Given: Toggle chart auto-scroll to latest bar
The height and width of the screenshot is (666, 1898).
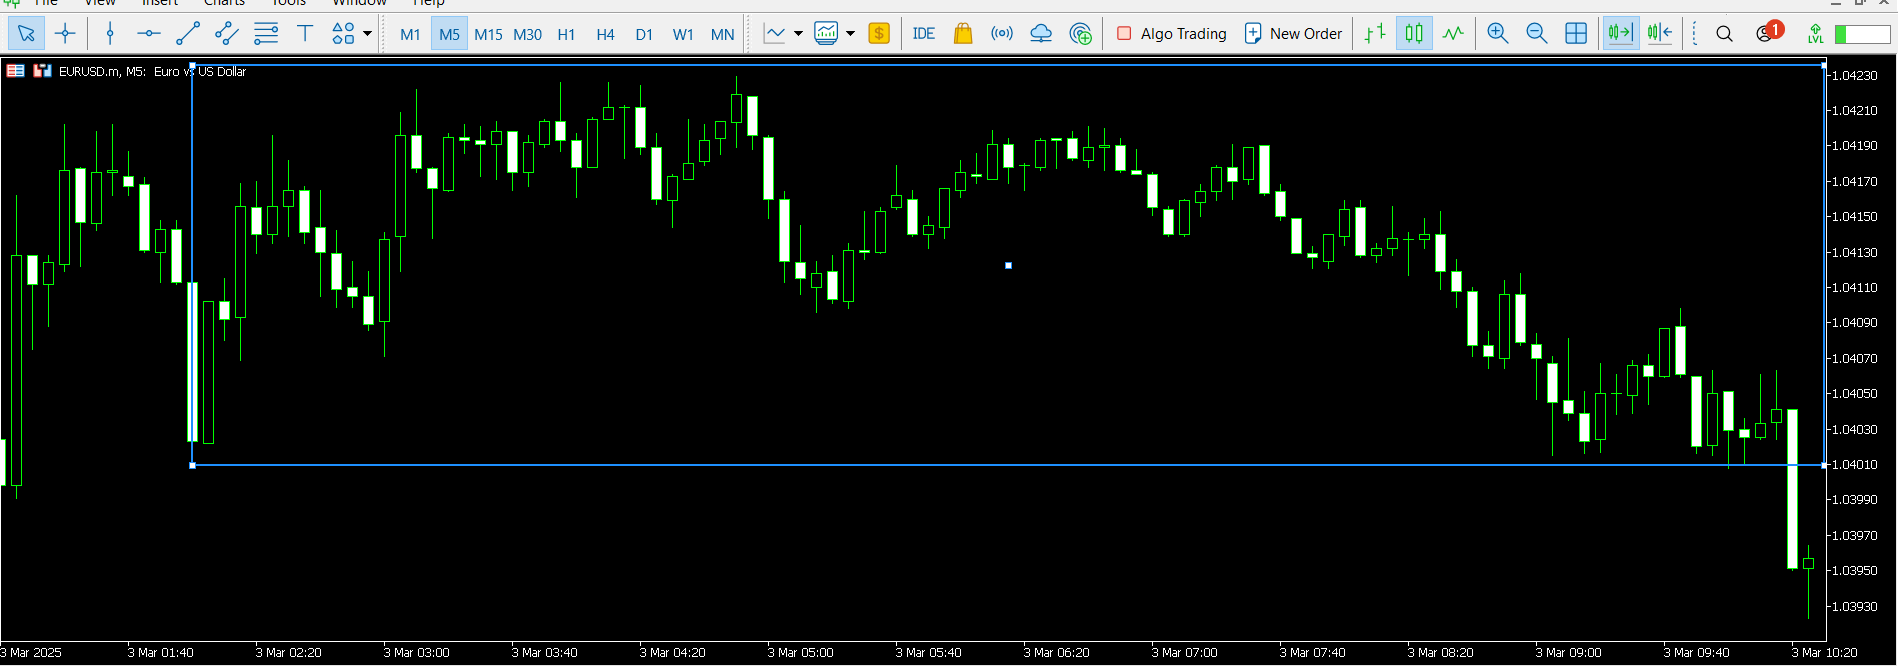Looking at the screenshot, I should pos(1619,34).
